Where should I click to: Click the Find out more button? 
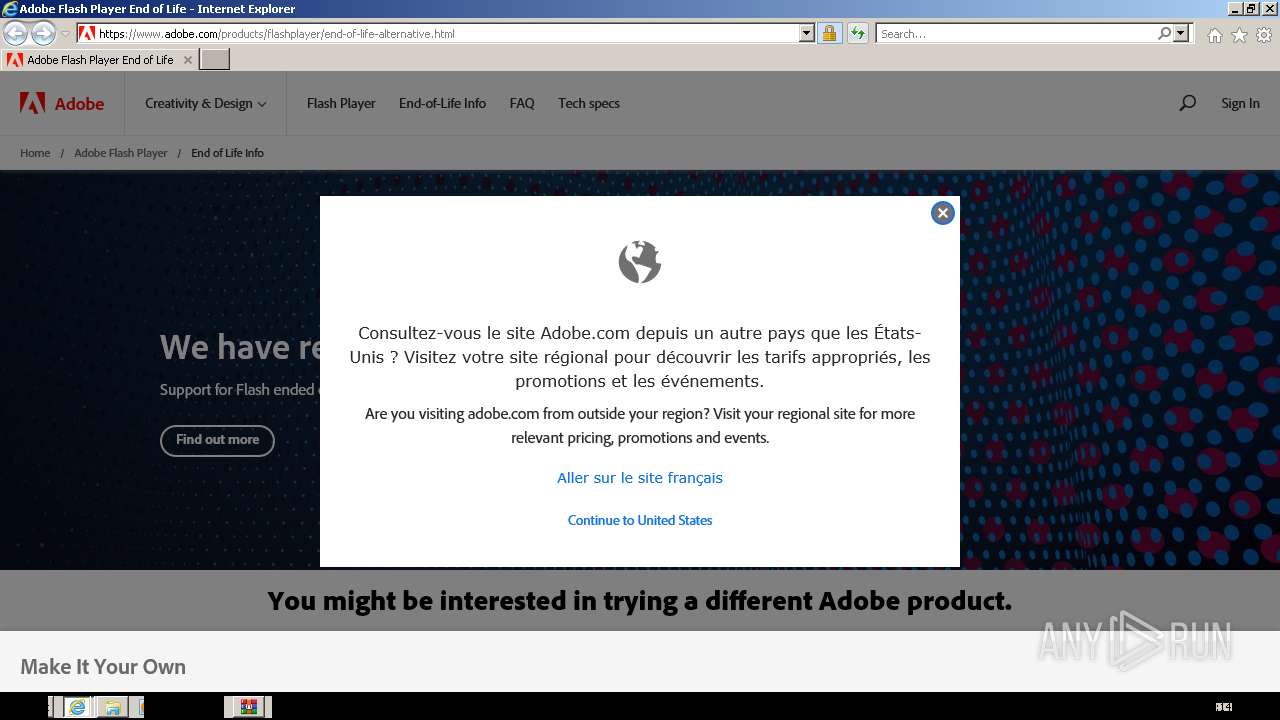click(x=217, y=440)
